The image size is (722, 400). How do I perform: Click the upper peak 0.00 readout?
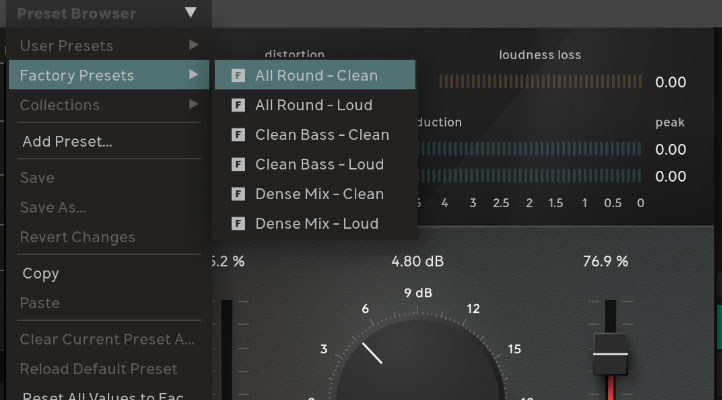click(670, 150)
